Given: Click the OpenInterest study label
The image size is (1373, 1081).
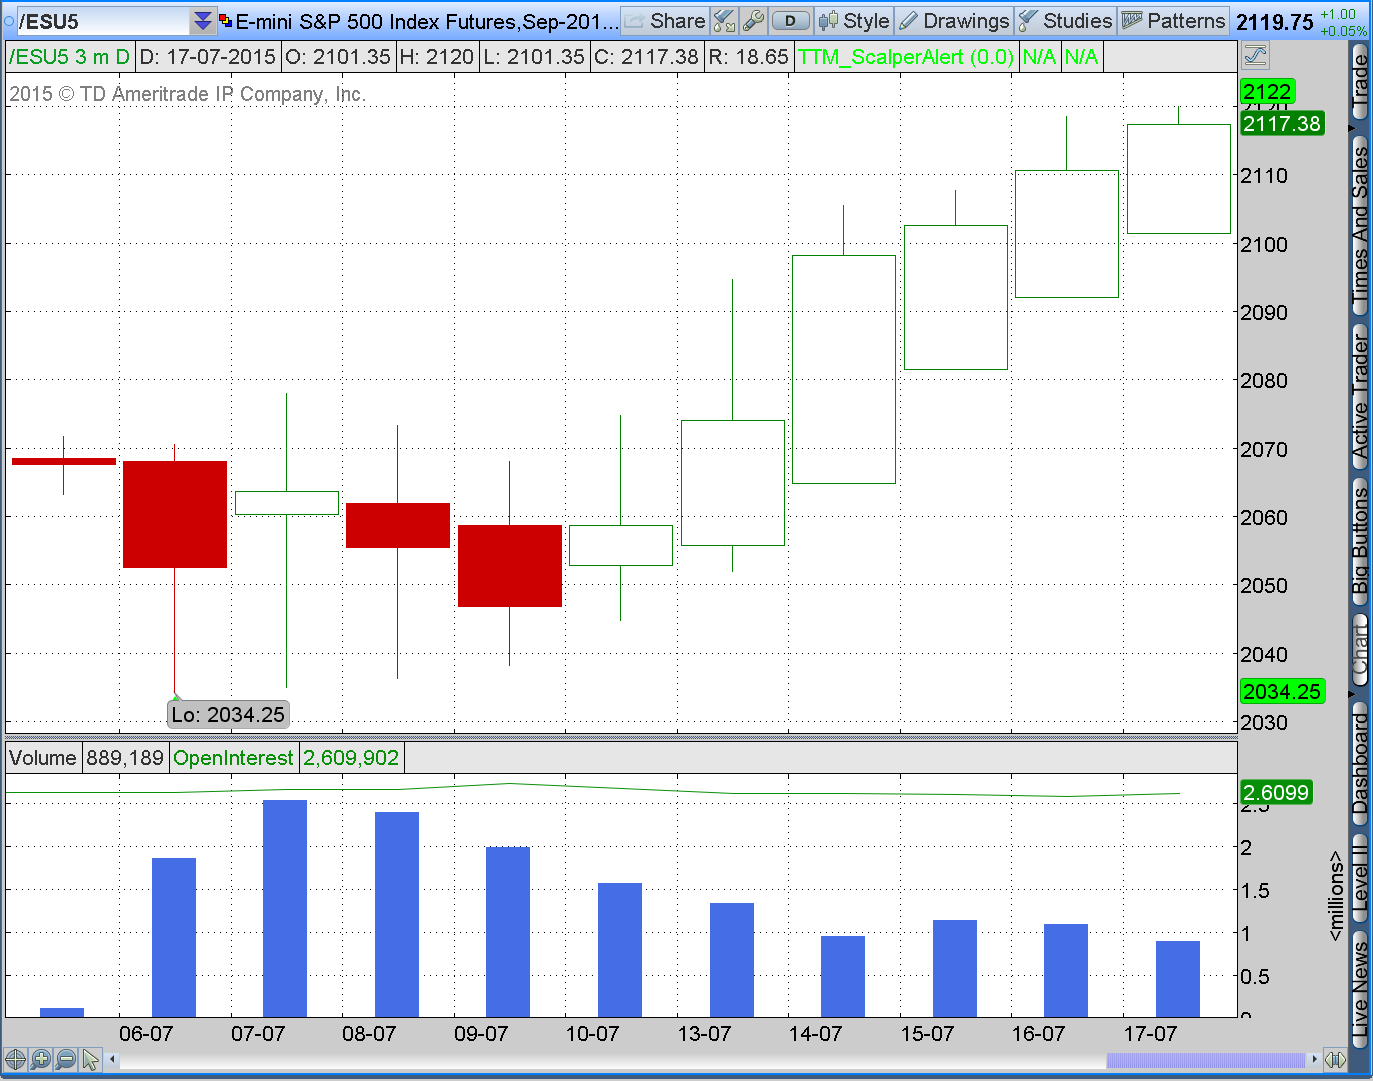Looking at the screenshot, I should coord(234,758).
